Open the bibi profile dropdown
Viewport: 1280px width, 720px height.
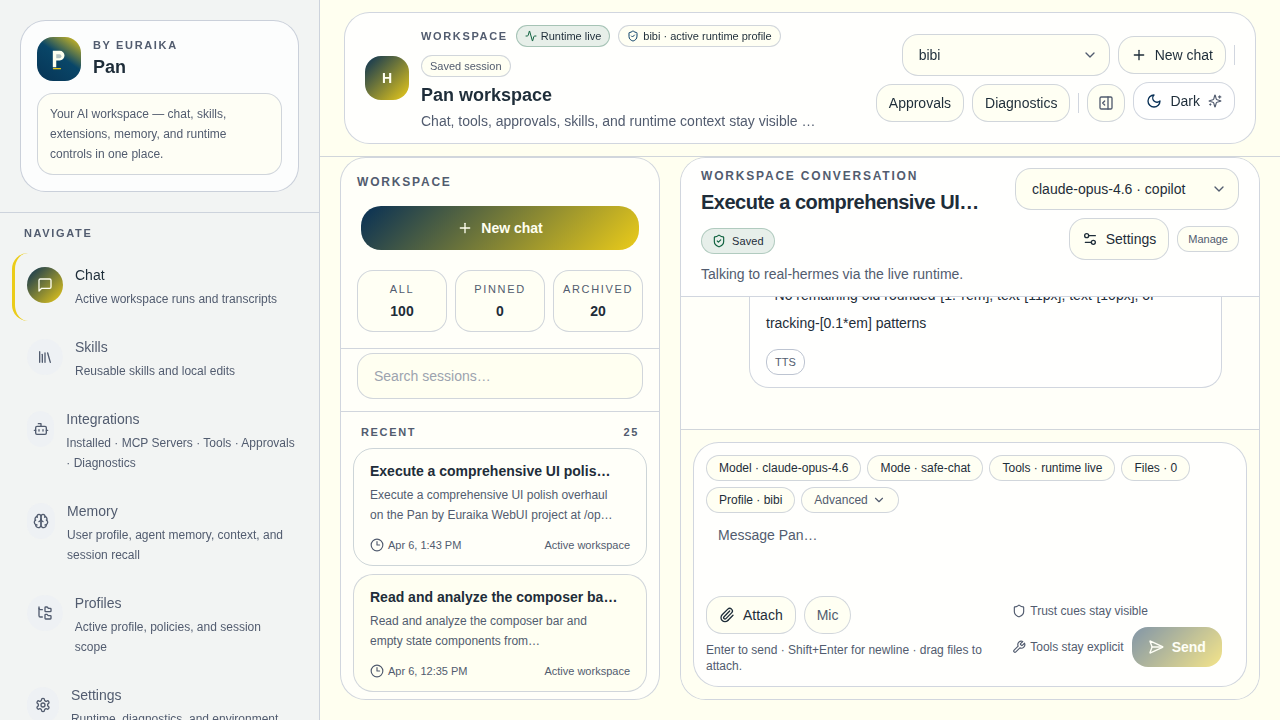point(1006,55)
